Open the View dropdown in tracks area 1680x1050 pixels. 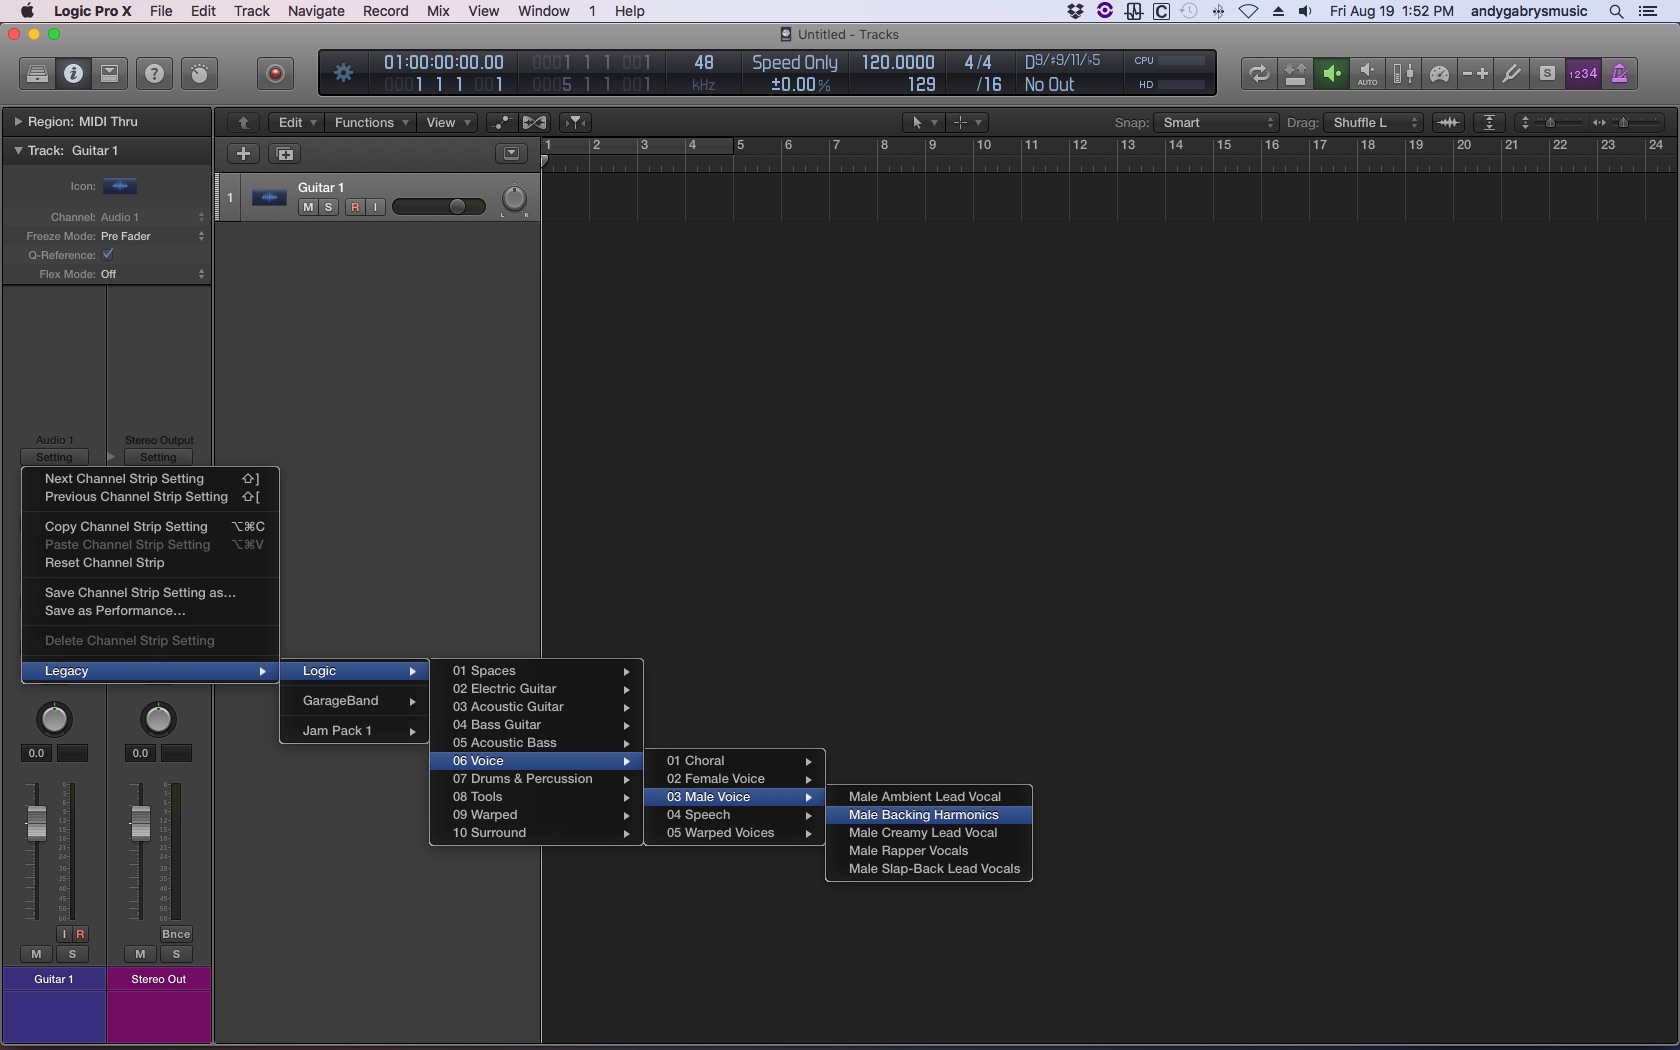447,122
